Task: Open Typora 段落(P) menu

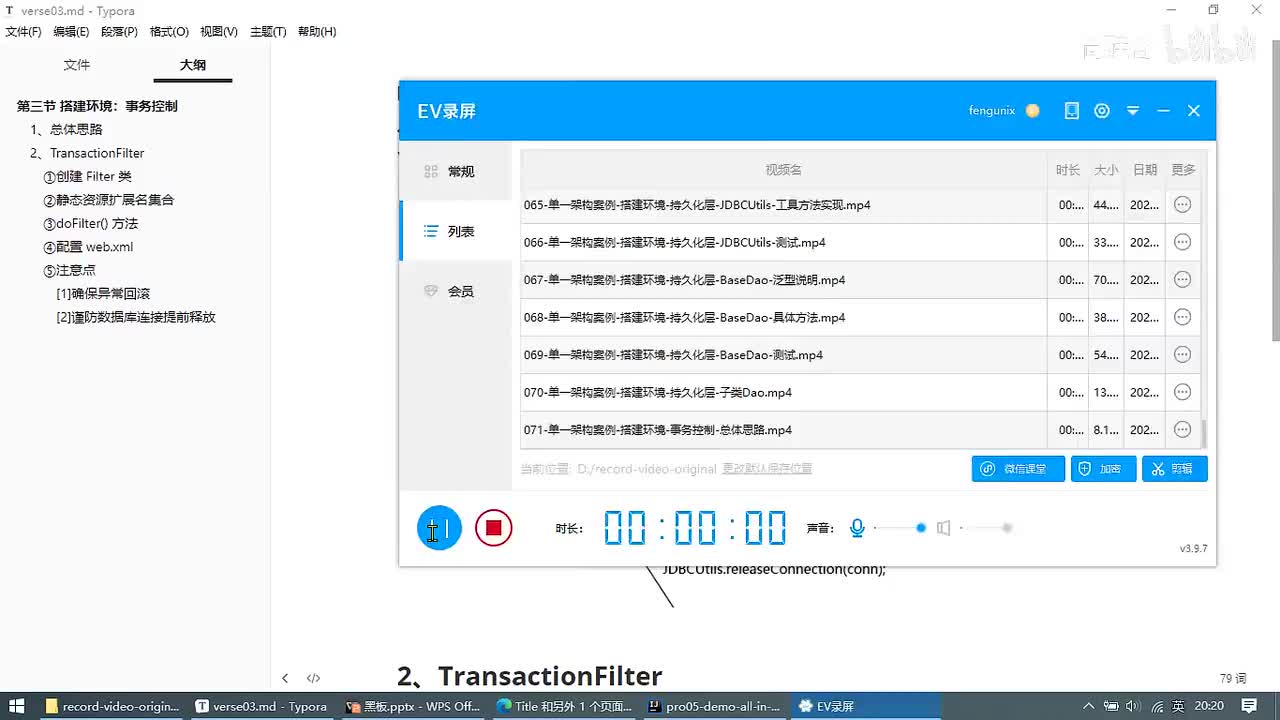Action: 119,32
